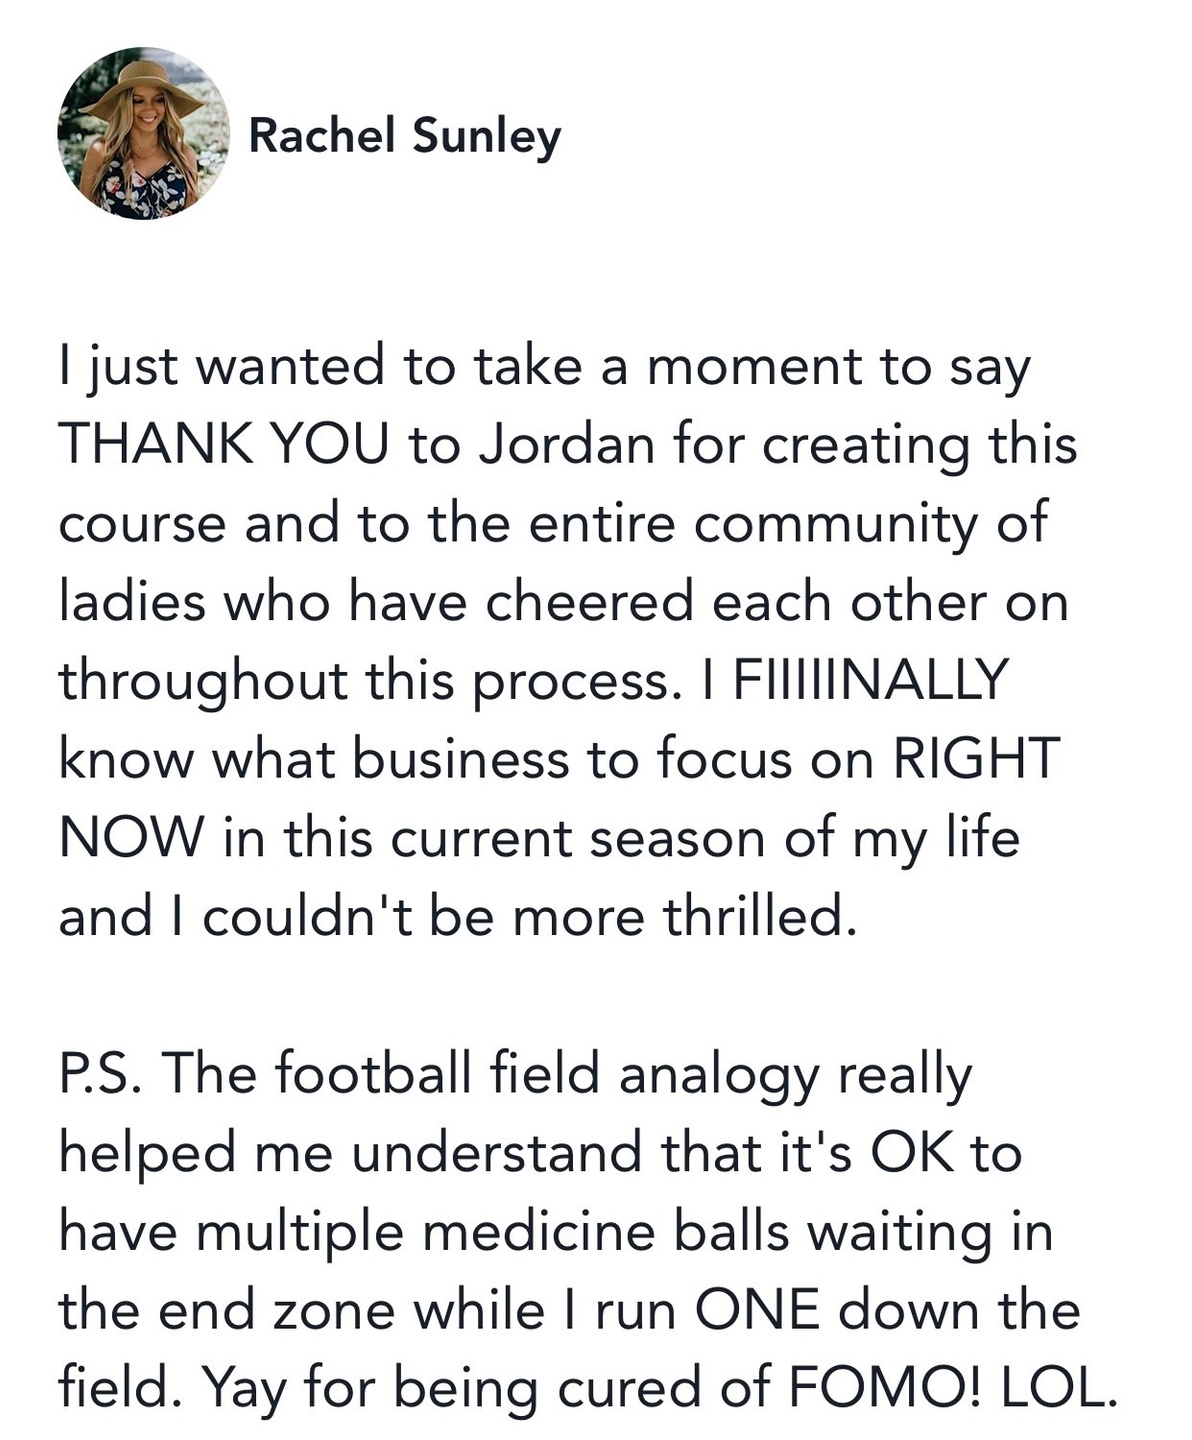Open the Rachel Sunley name link
Viewport: 1192px width, 1440px height.
404,135
